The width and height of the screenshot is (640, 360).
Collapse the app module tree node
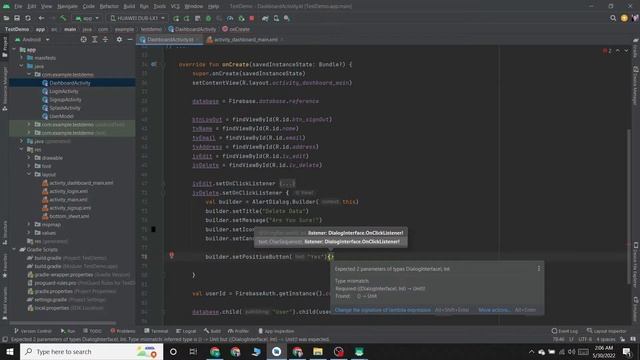[14, 50]
